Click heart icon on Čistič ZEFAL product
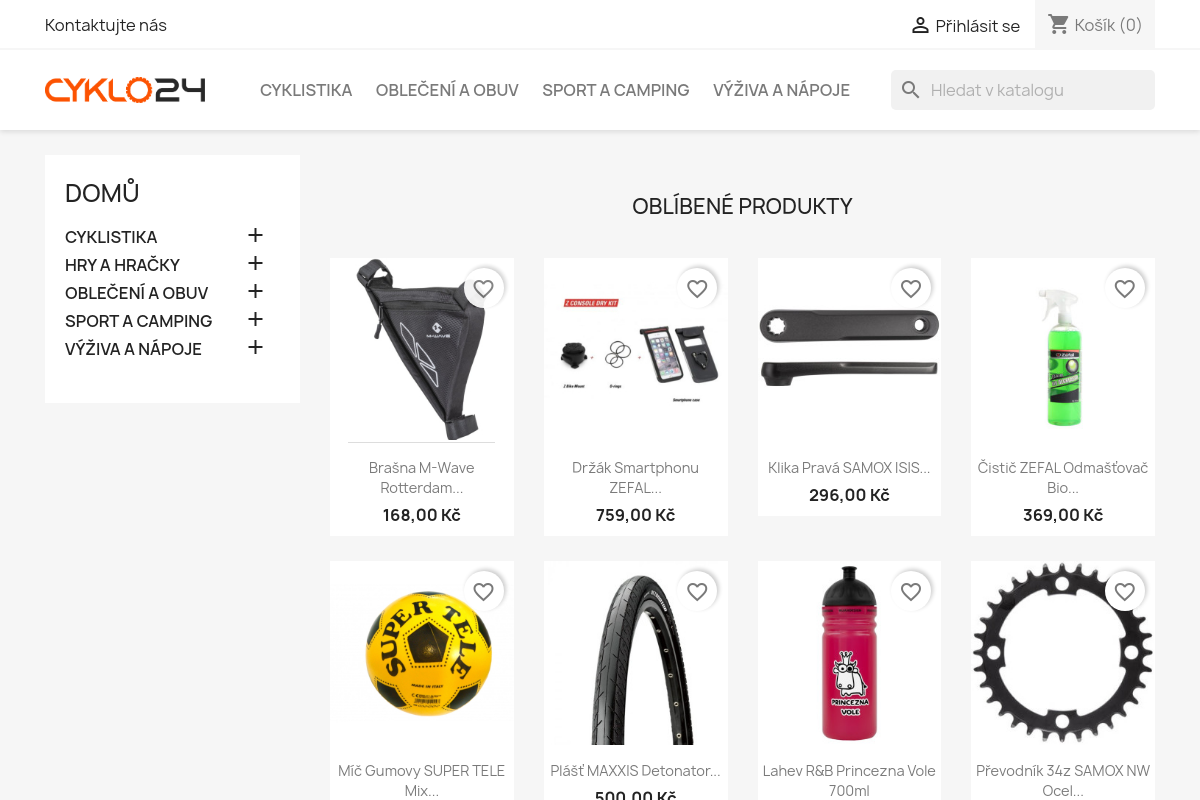This screenshot has width=1200, height=800. (1125, 289)
